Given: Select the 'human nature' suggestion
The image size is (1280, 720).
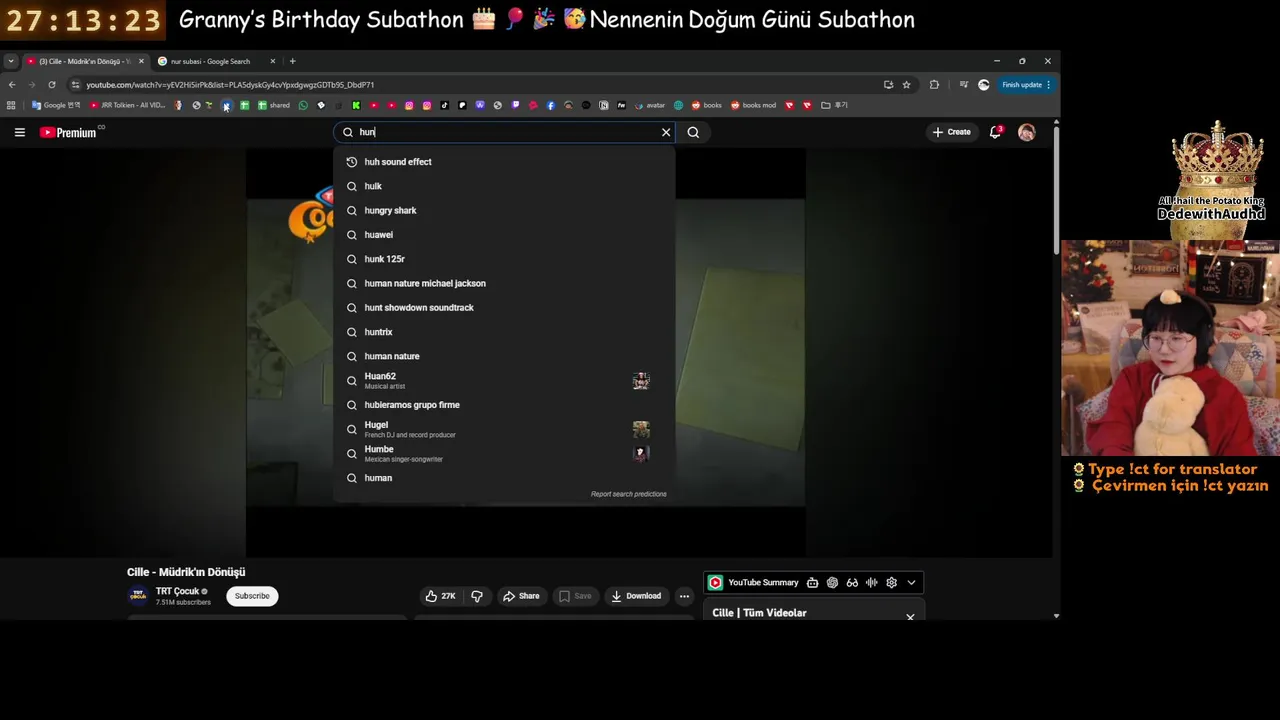Looking at the screenshot, I should (504, 356).
